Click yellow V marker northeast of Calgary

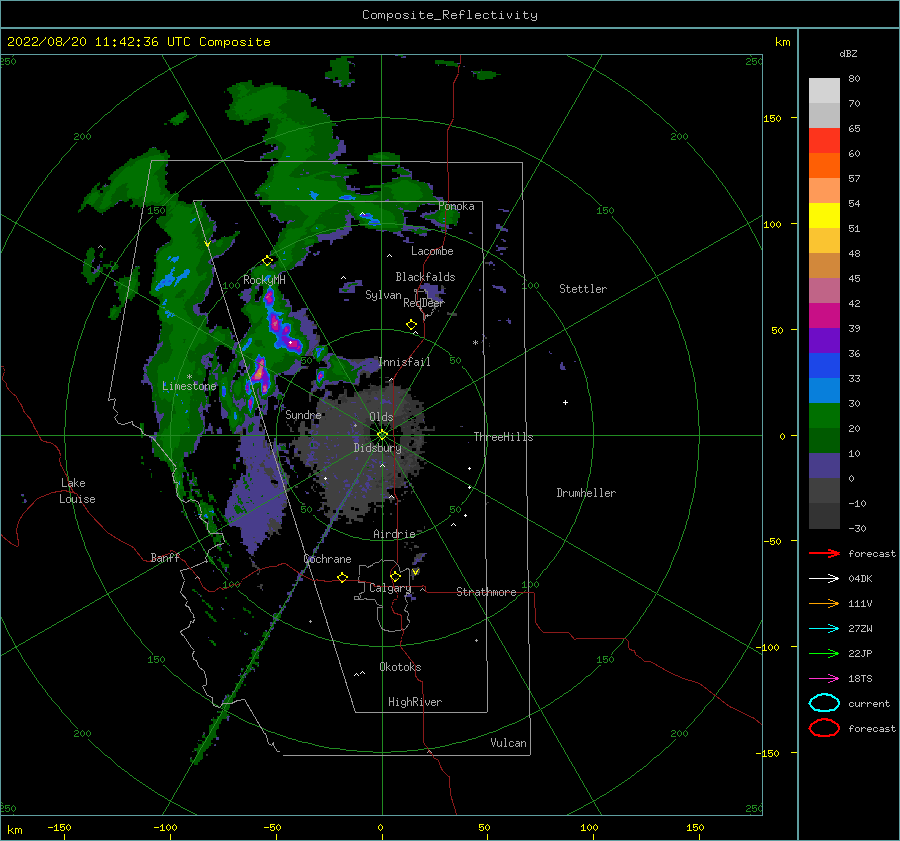click(416, 572)
